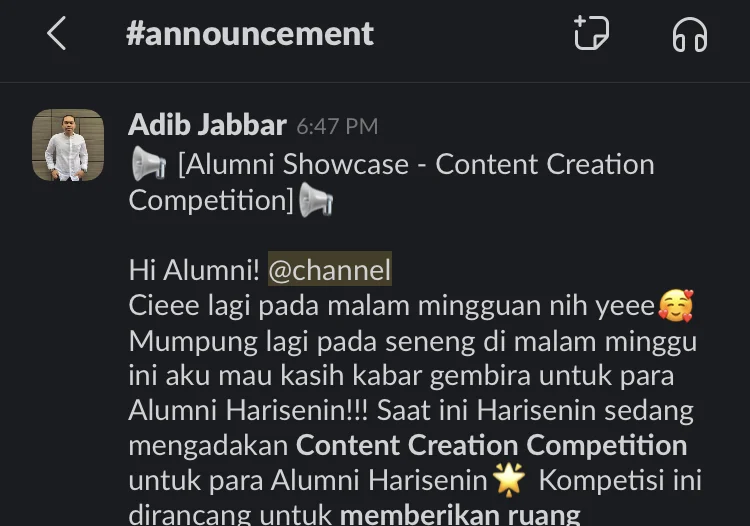750x526 pixels.
Task: Tap the Adib Jabbar sender name
Action: coord(207,125)
